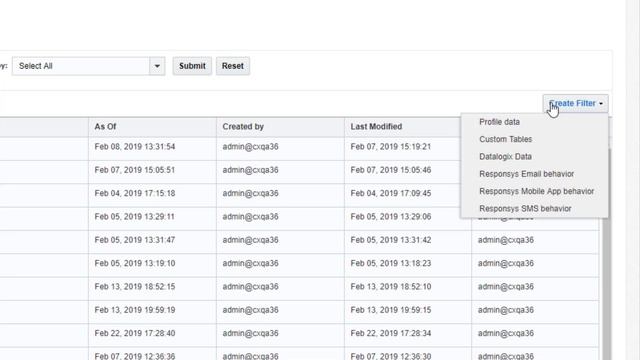Sort by the Last Modified column header
The height and width of the screenshot is (360, 640).
click(402, 127)
